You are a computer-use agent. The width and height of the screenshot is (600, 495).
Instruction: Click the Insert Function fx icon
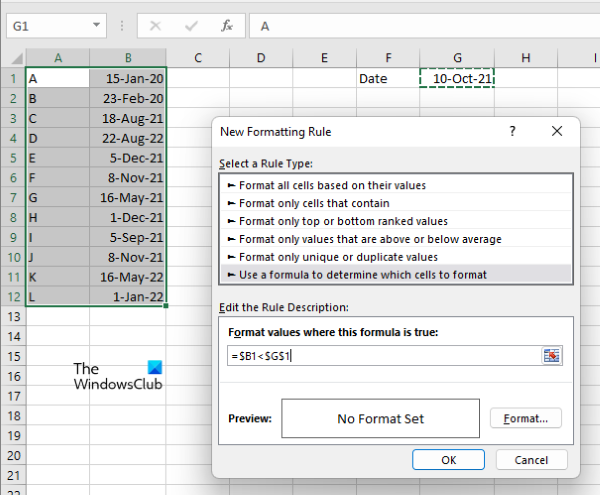pos(227,23)
